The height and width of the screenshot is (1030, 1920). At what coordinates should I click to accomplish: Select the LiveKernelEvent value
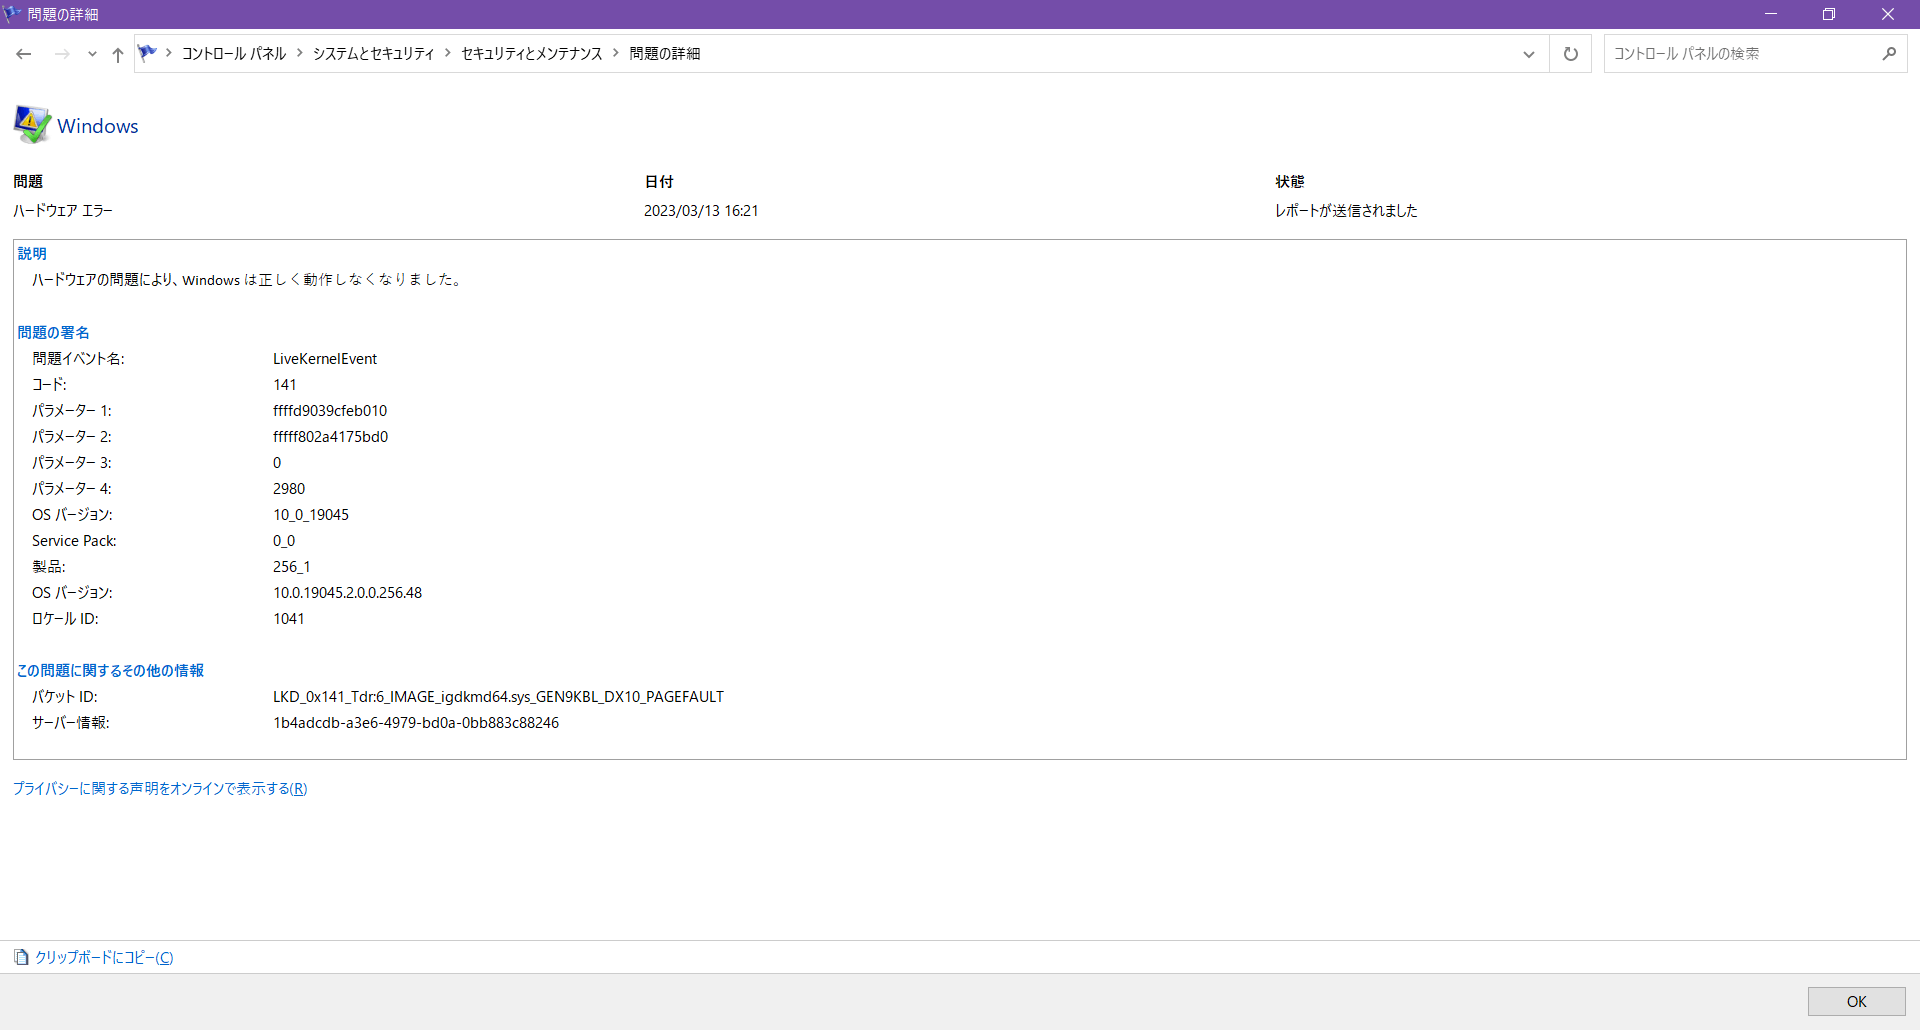click(x=325, y=359)
